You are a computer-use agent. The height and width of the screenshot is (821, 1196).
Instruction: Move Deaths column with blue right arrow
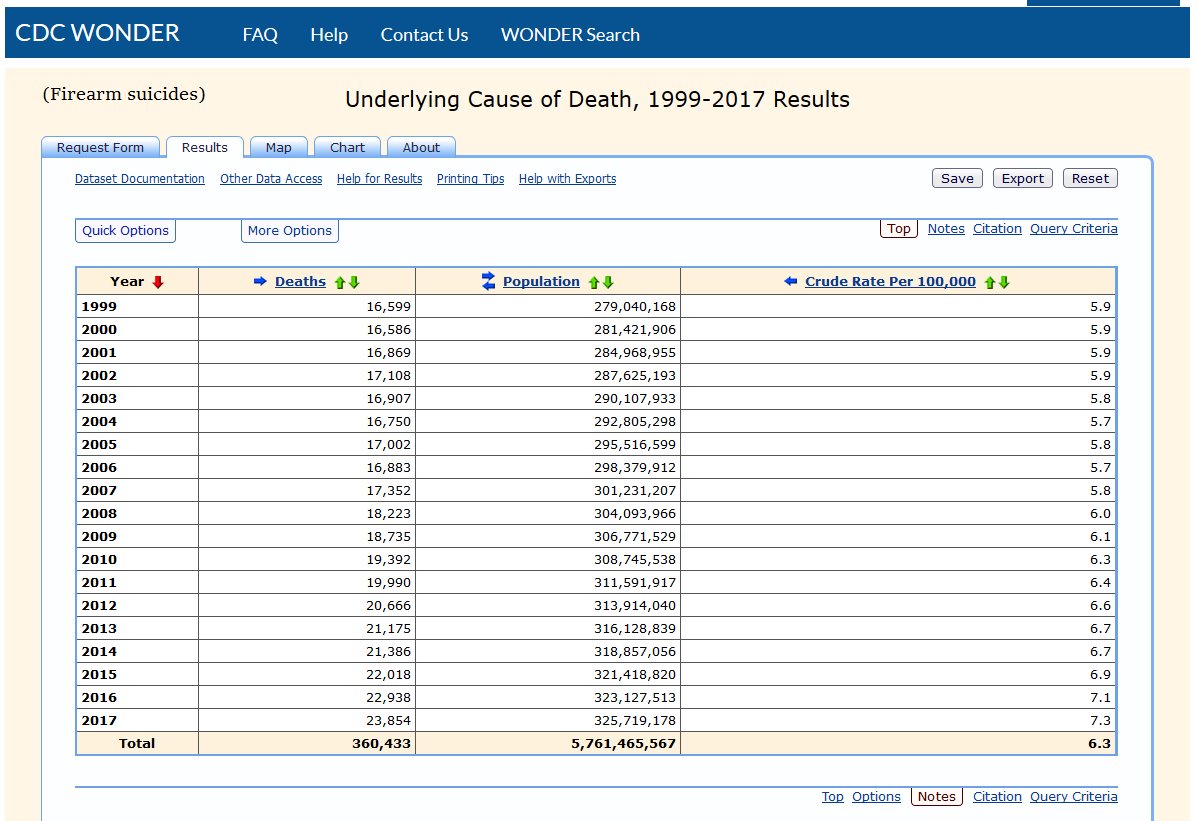260,282
